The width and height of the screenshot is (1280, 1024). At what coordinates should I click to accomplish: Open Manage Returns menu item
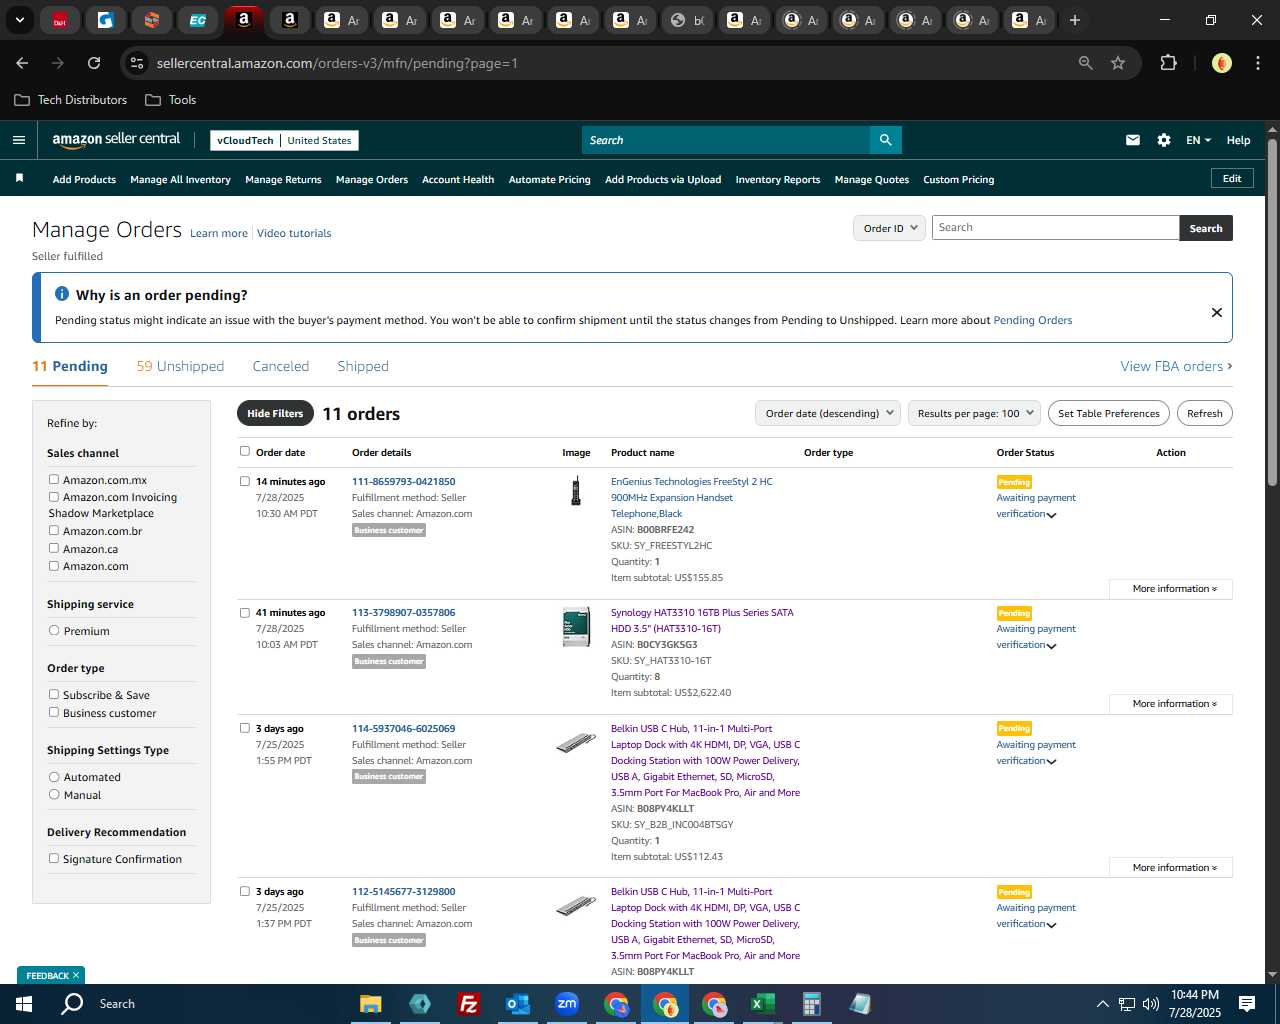(x=283, y=180)
